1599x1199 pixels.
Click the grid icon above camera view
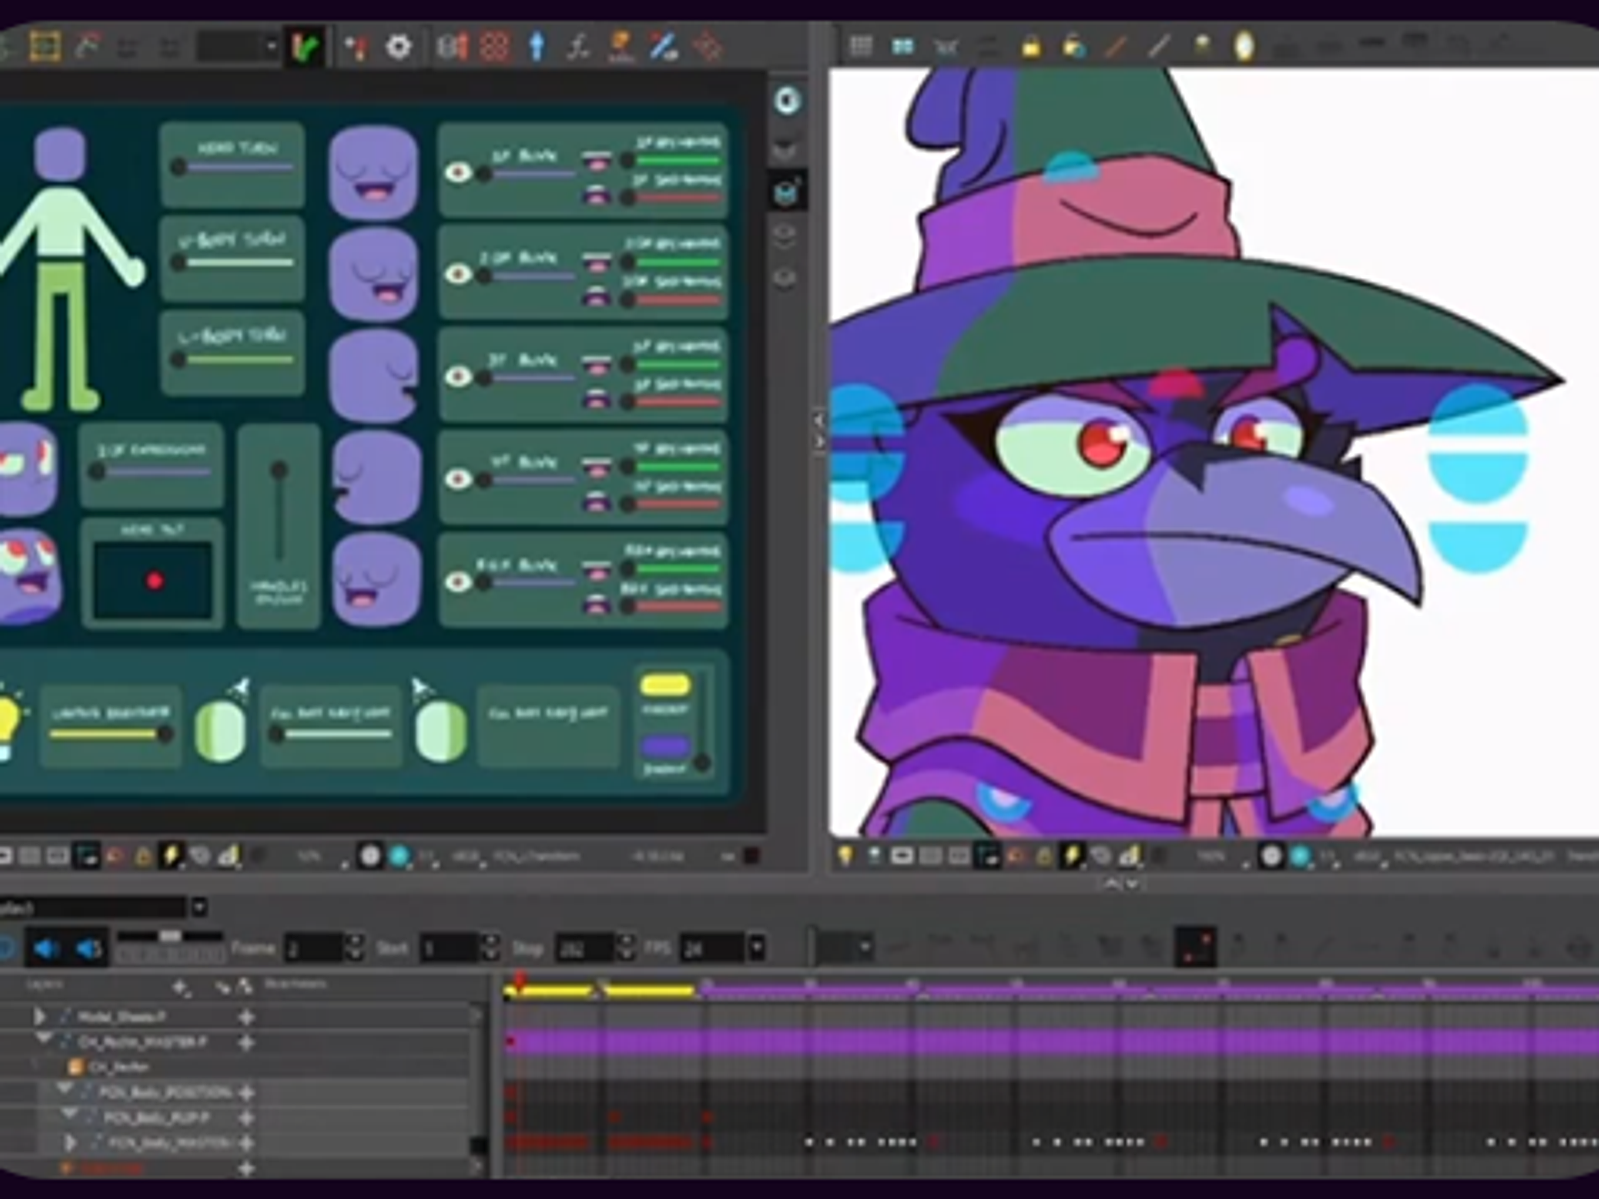click(860, 46)
